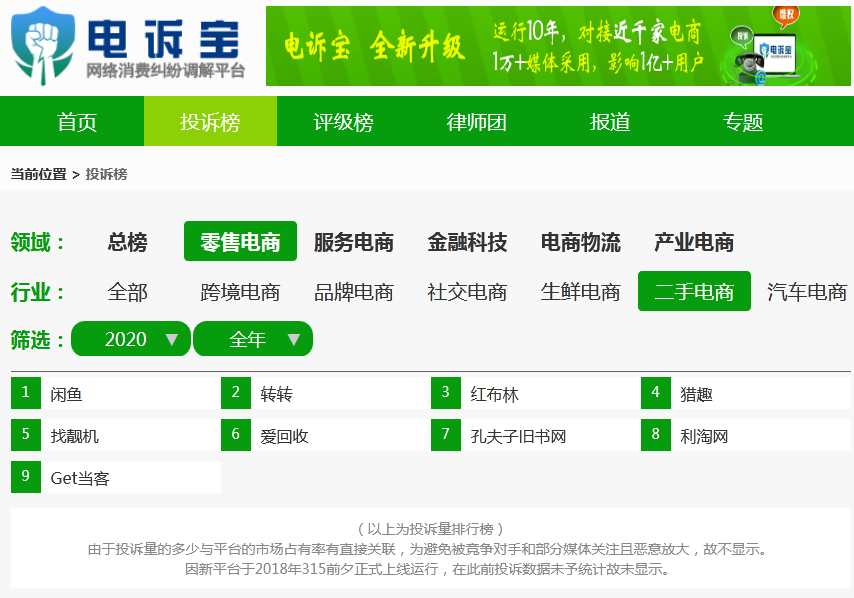Open rank 4 entry 猎趣
The width and height of the screenshot is (854, 598).
(746, 393)
